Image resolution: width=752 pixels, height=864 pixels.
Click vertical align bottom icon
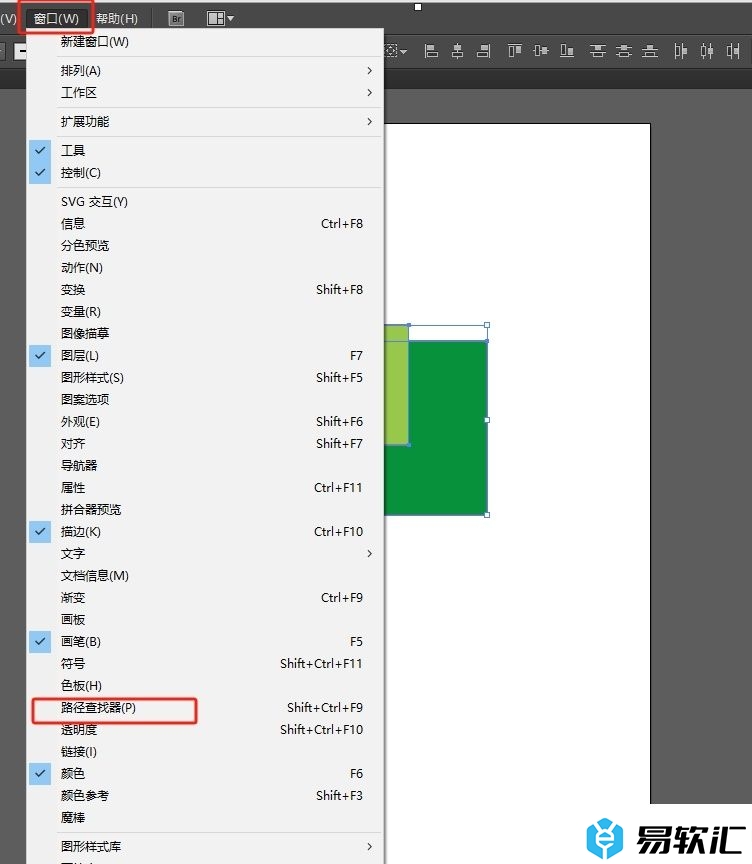click(x=567, y=51)
